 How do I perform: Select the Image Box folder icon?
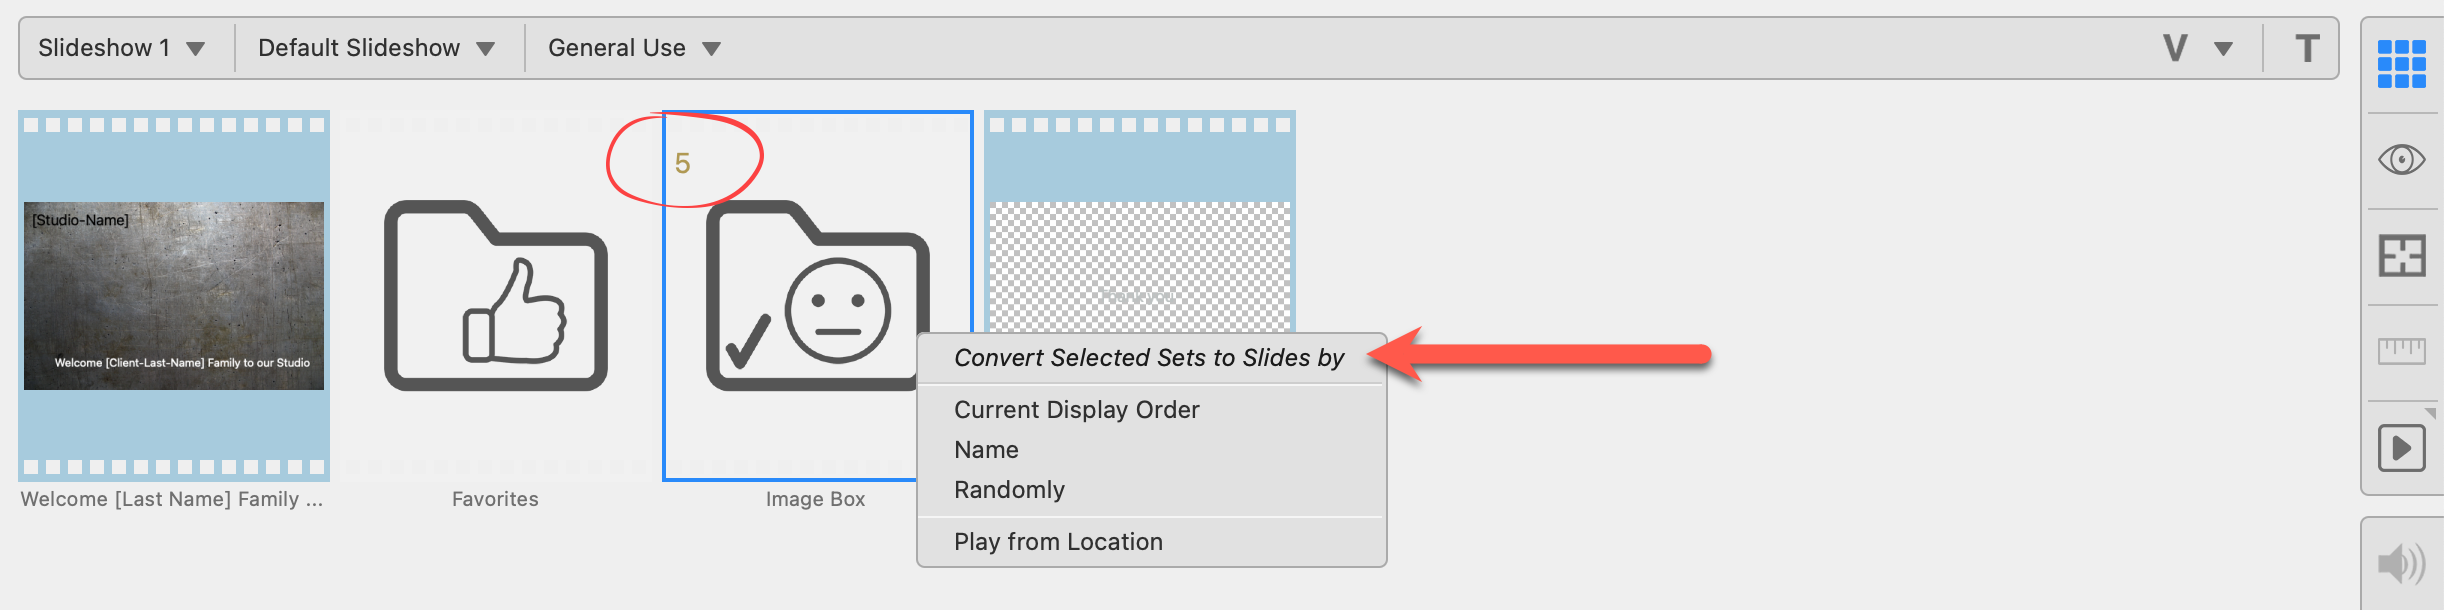point(816,296)
